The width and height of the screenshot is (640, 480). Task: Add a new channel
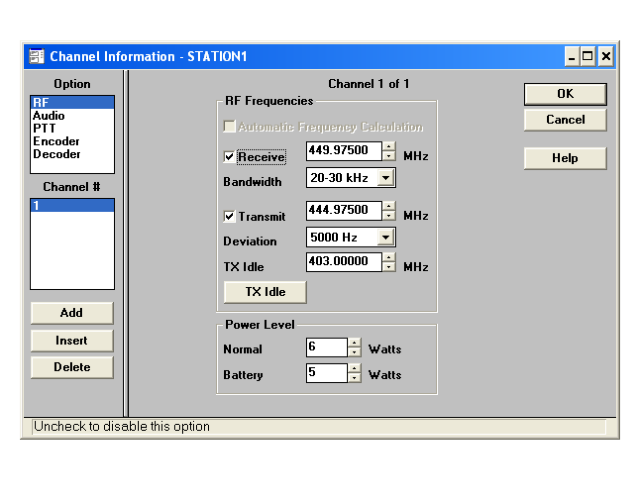click(71, 313)
